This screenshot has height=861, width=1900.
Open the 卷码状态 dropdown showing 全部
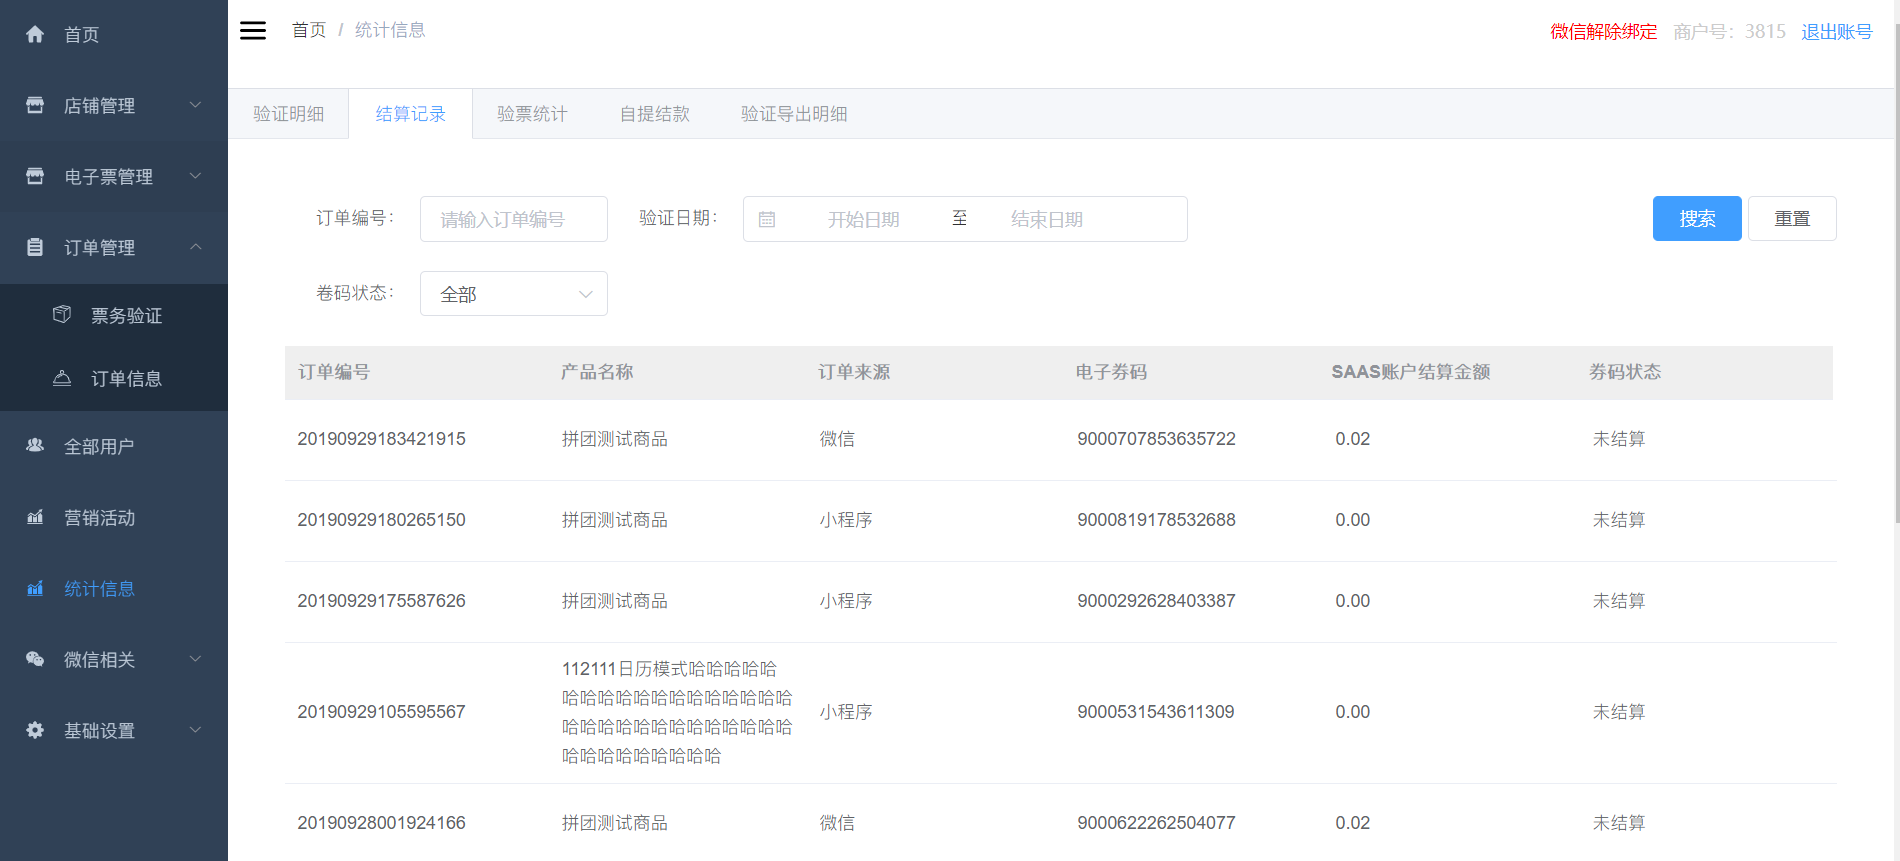click(513, 294)
